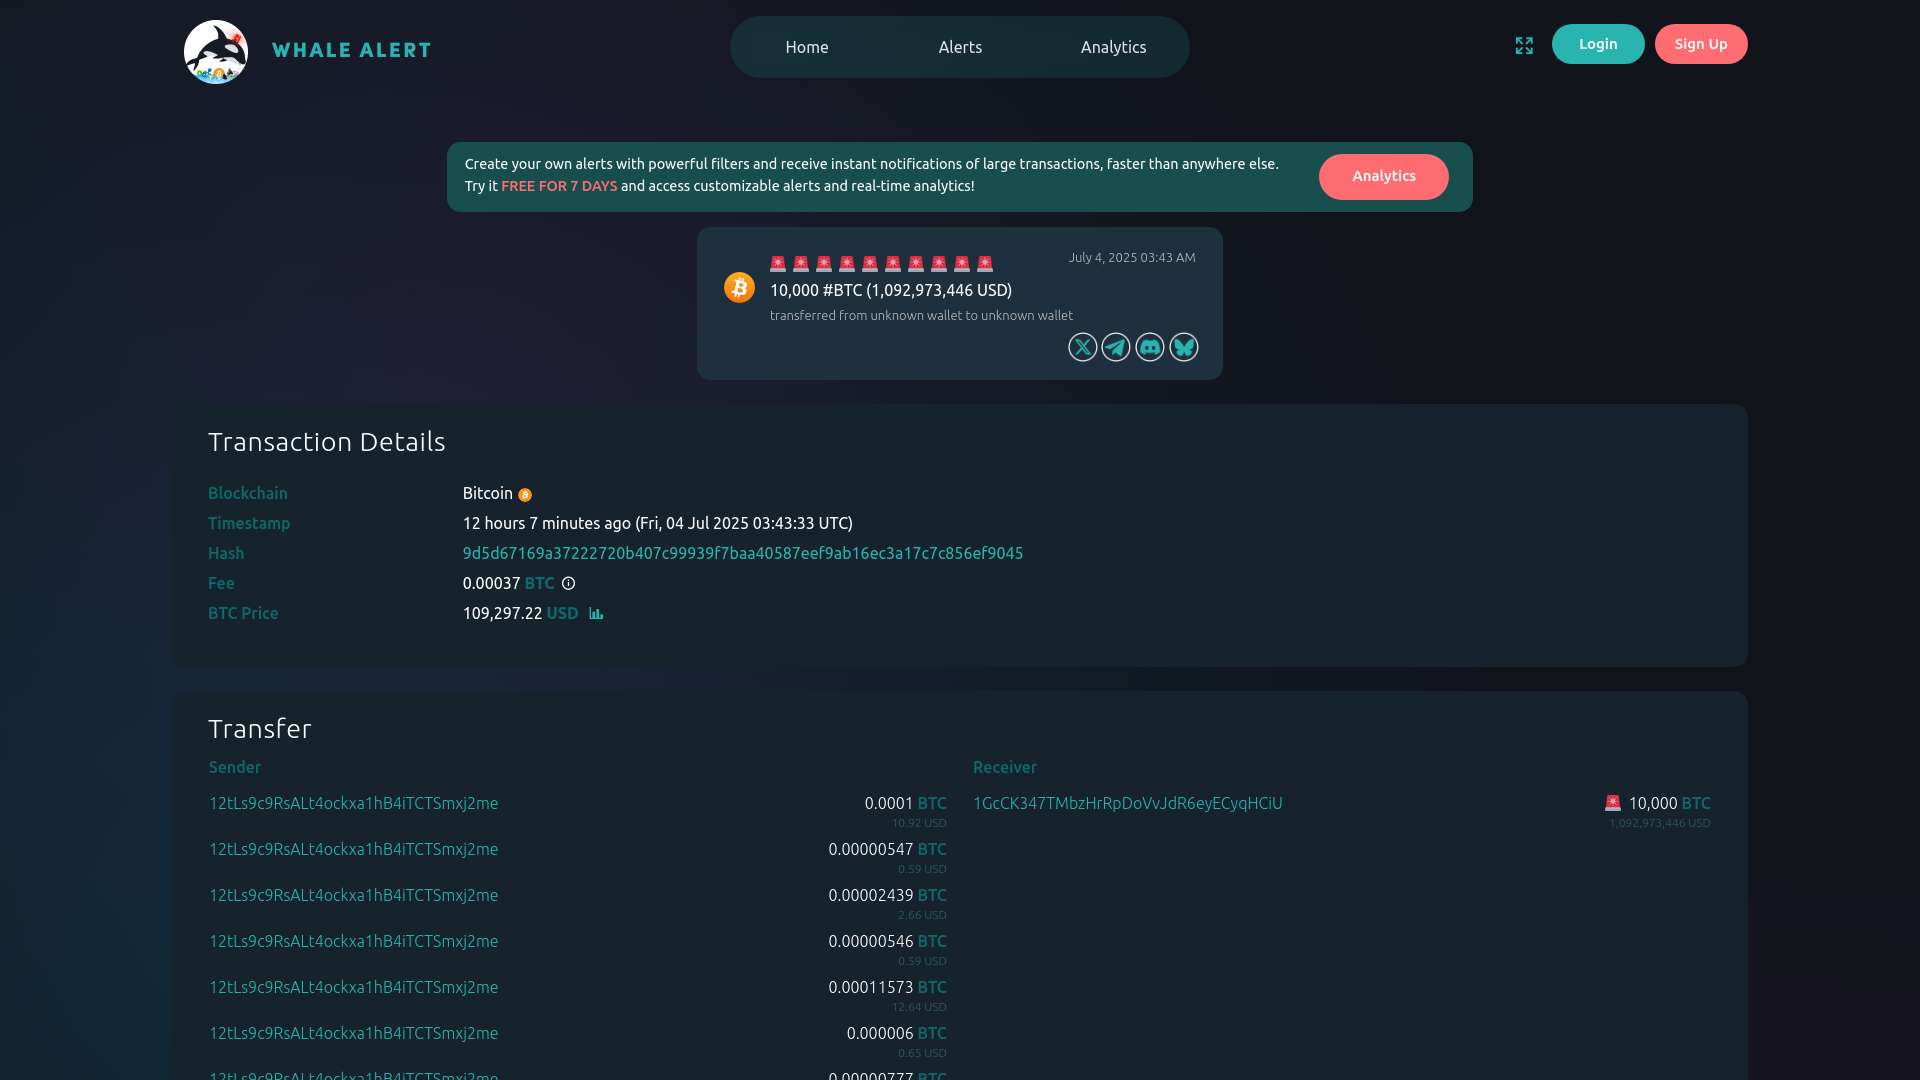Click the pink Analytics banner button
Viewport: 1920px width, 1080px height.
pos(1384,177)
